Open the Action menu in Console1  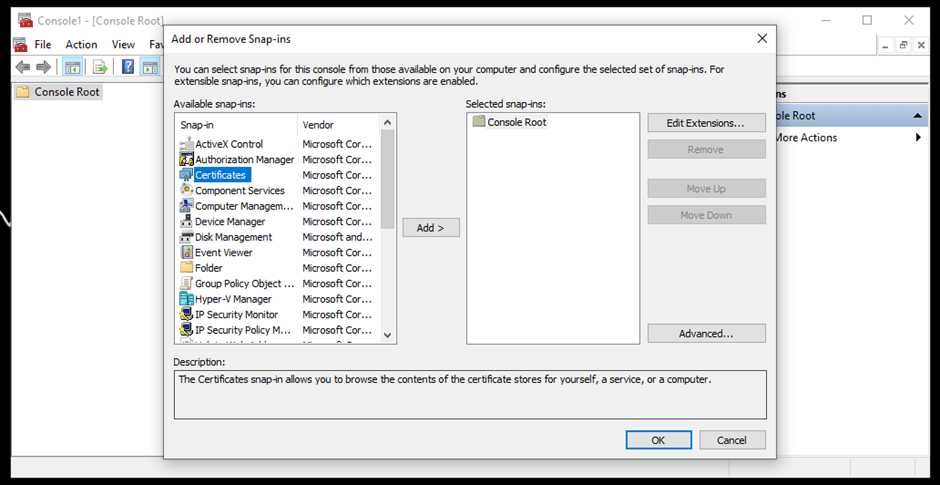point(82,44)
